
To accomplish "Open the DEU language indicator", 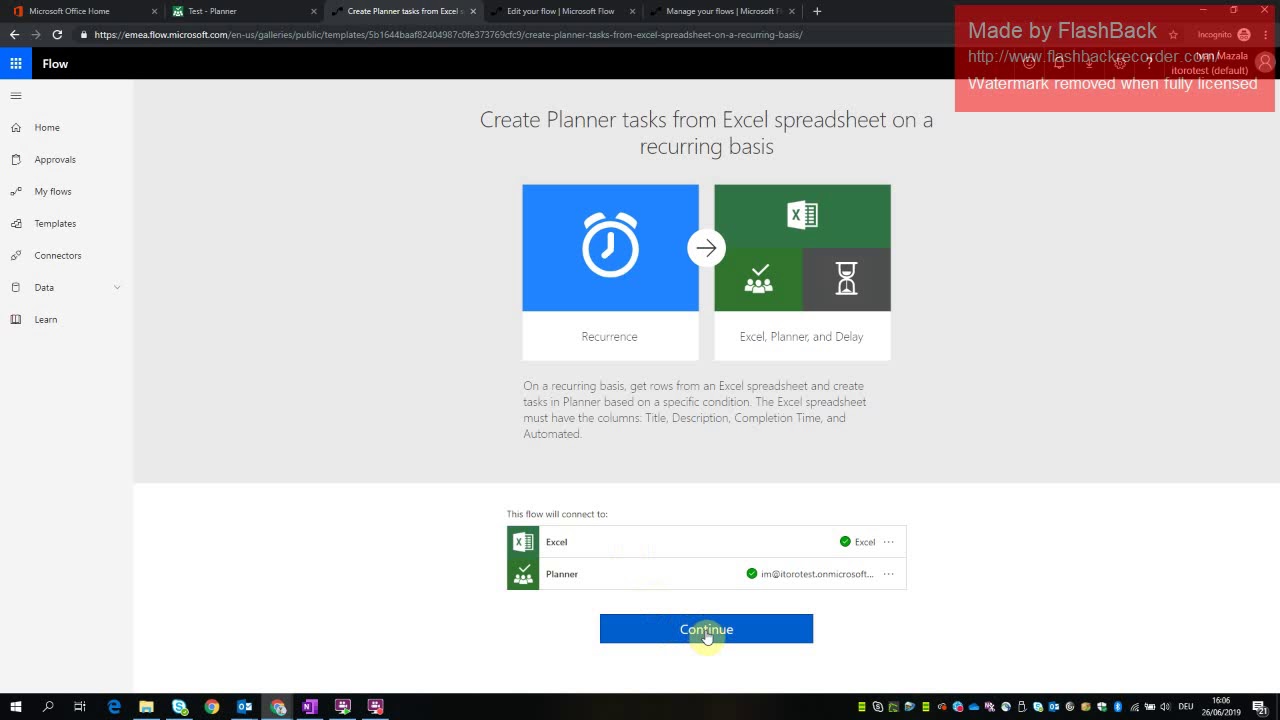I will click(x=1186, y=707).
